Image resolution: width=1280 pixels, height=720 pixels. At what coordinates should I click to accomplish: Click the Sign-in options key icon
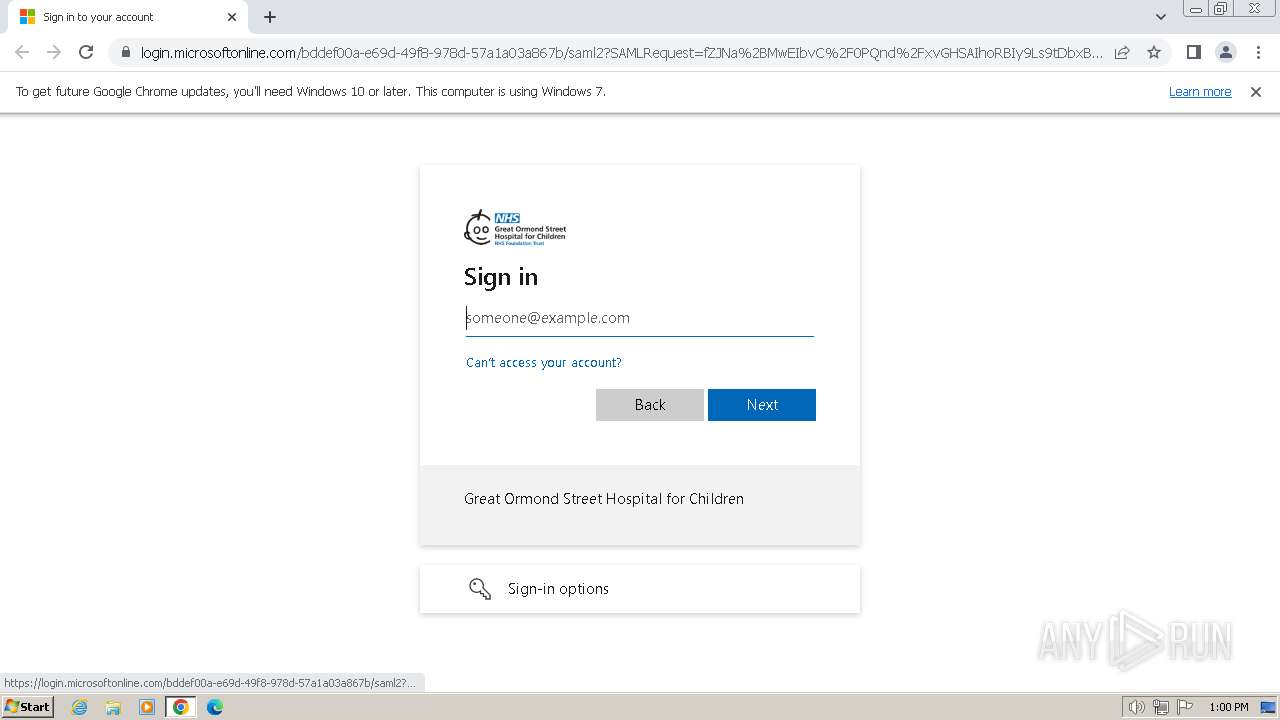pyautogui.click(x=480, y=589)
